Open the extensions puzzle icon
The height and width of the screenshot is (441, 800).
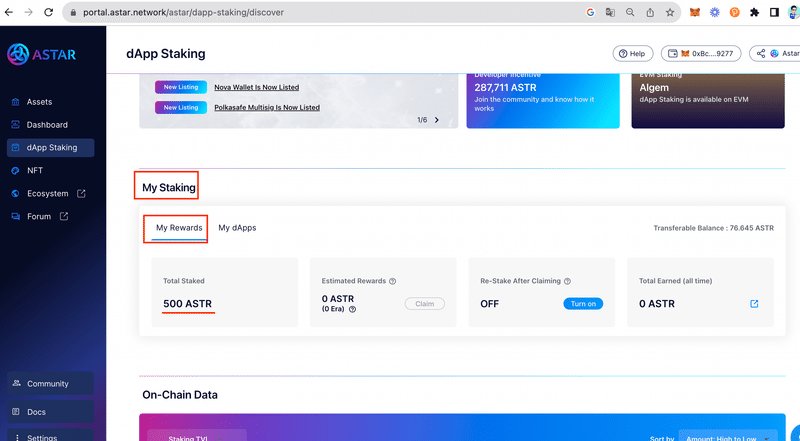[755, 12]
